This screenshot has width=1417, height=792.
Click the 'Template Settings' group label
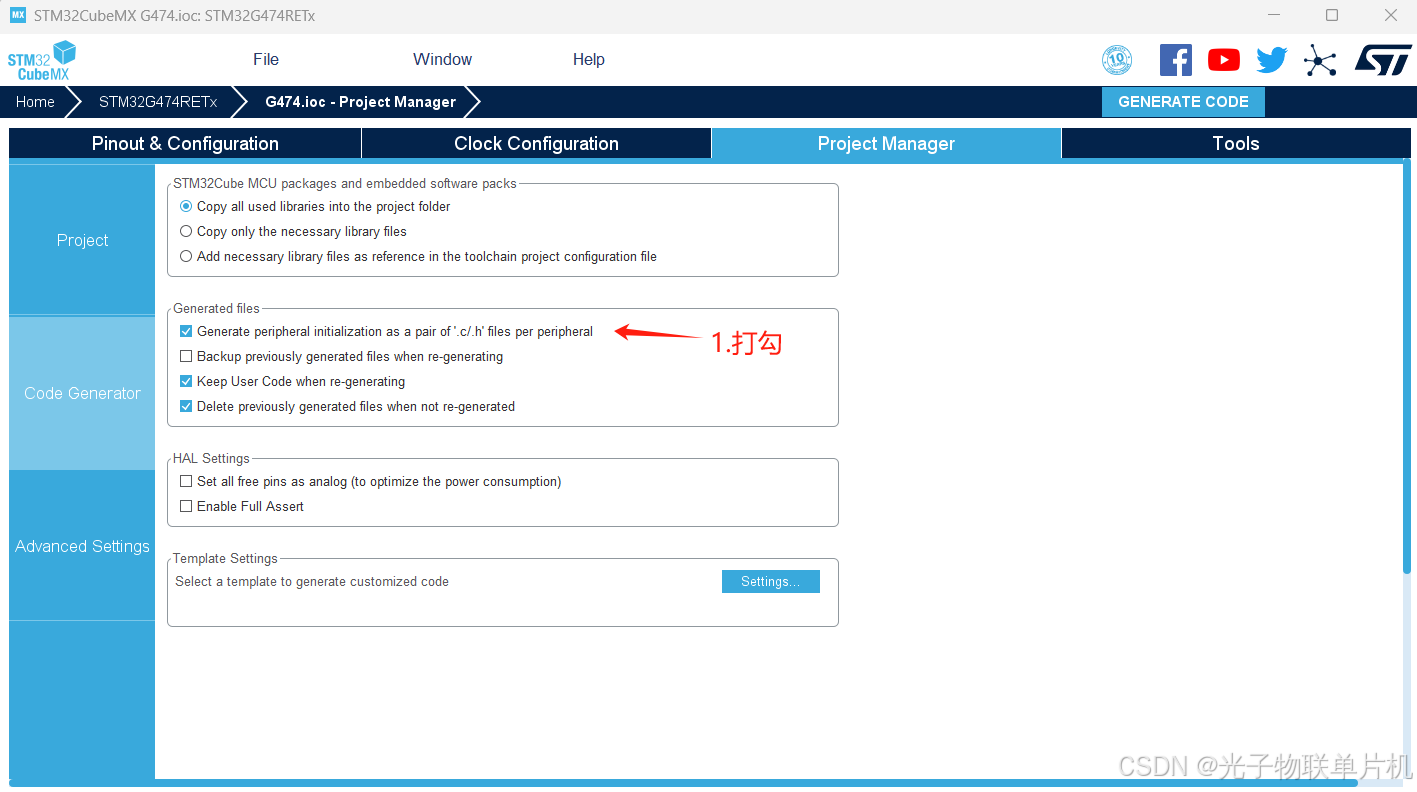click(x=225, y=558)
